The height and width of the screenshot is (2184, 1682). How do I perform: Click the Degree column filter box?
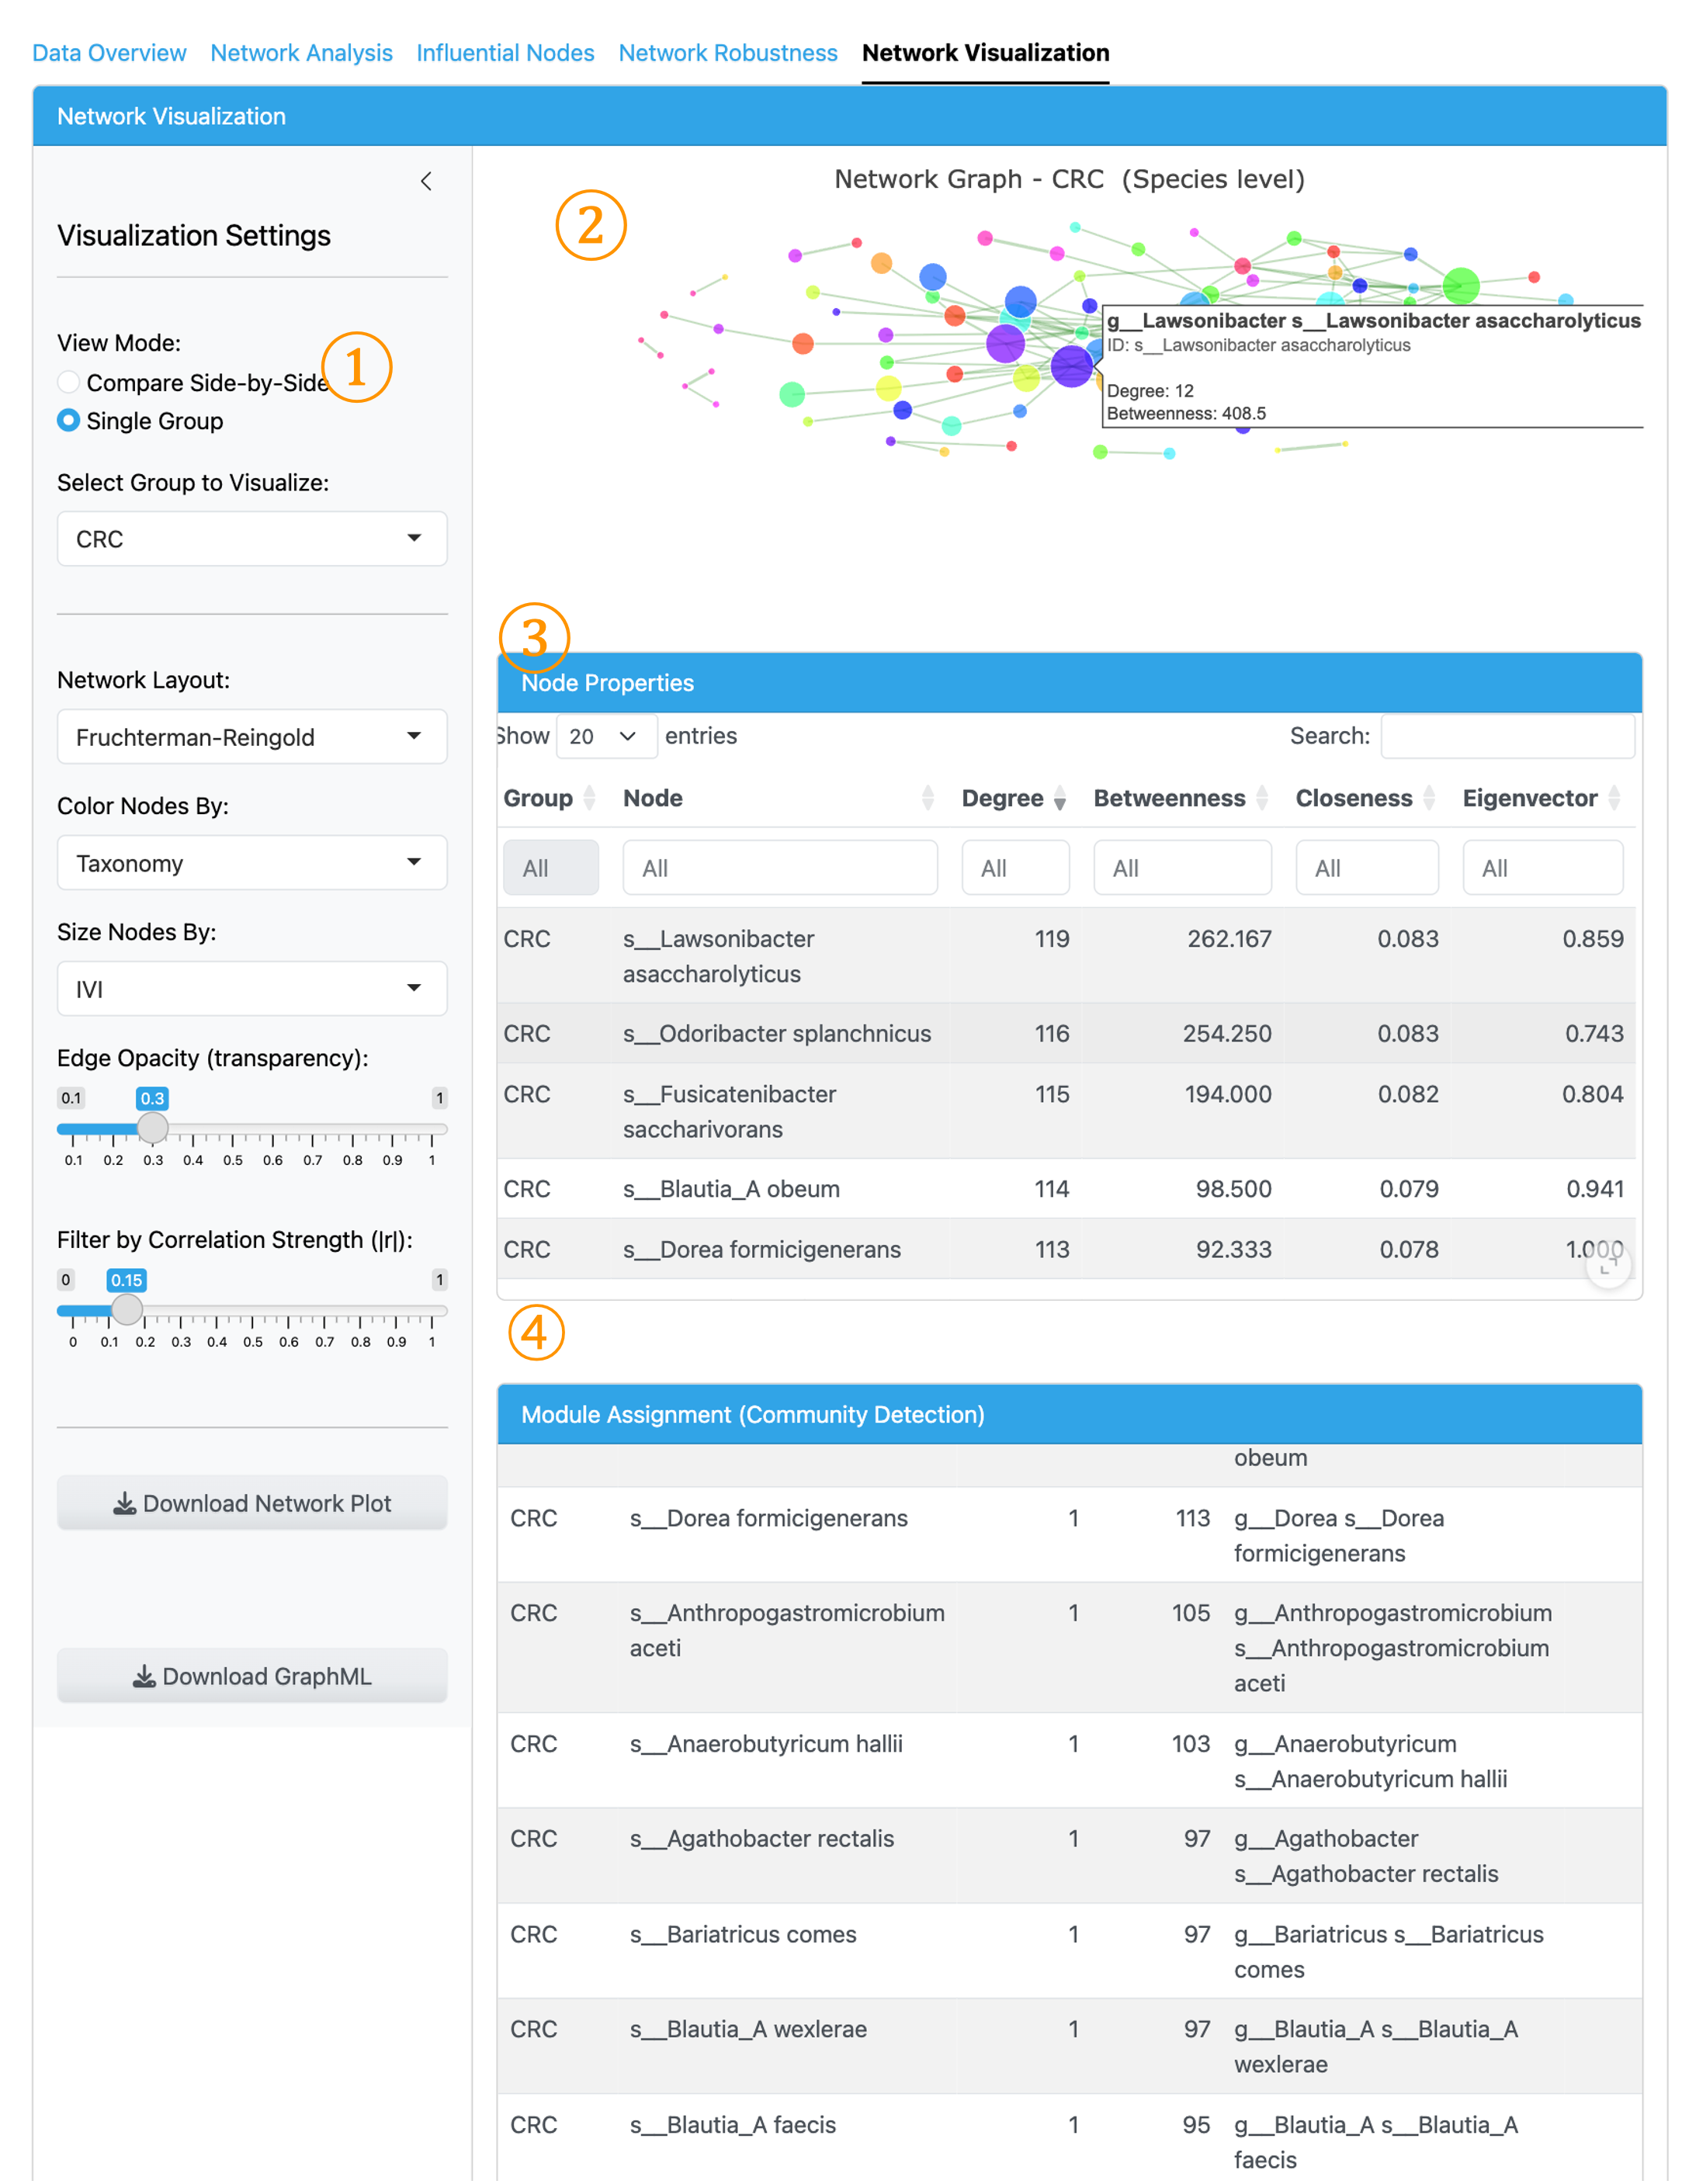tap(1015, 868)
